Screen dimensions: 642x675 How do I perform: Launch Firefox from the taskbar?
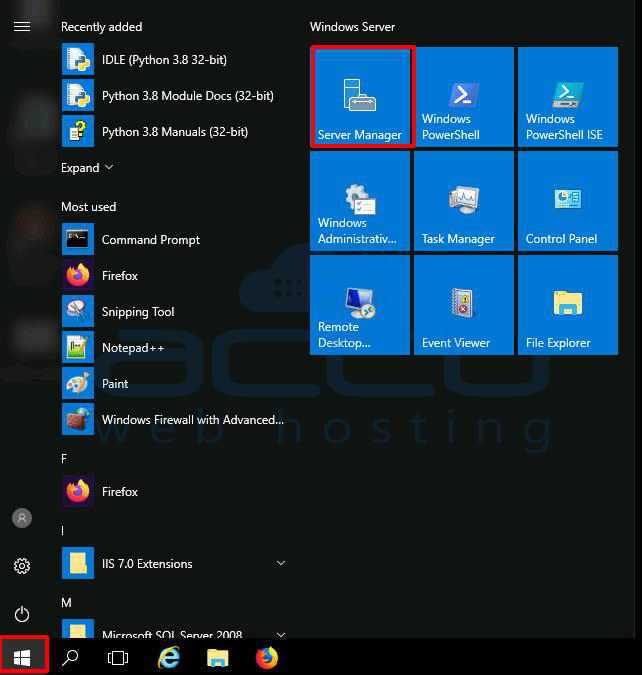click(267, 657)
